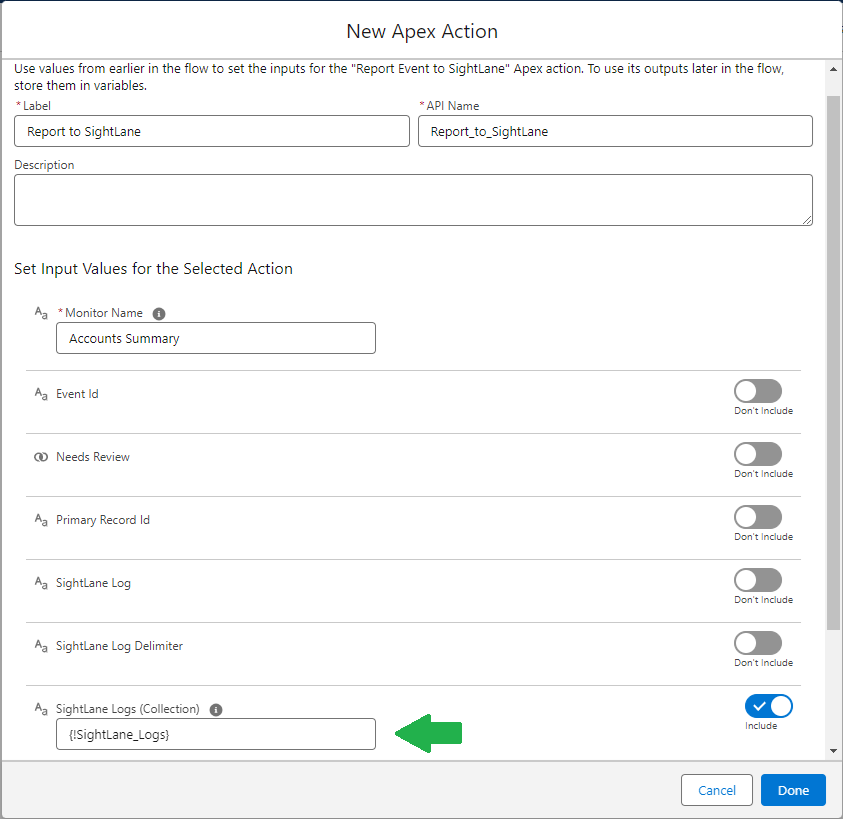Click the text type icon beside SightLane Logs (Collection)
This screenshot has width=843, height=819.
pyautogui.click(x=41, y=709)
